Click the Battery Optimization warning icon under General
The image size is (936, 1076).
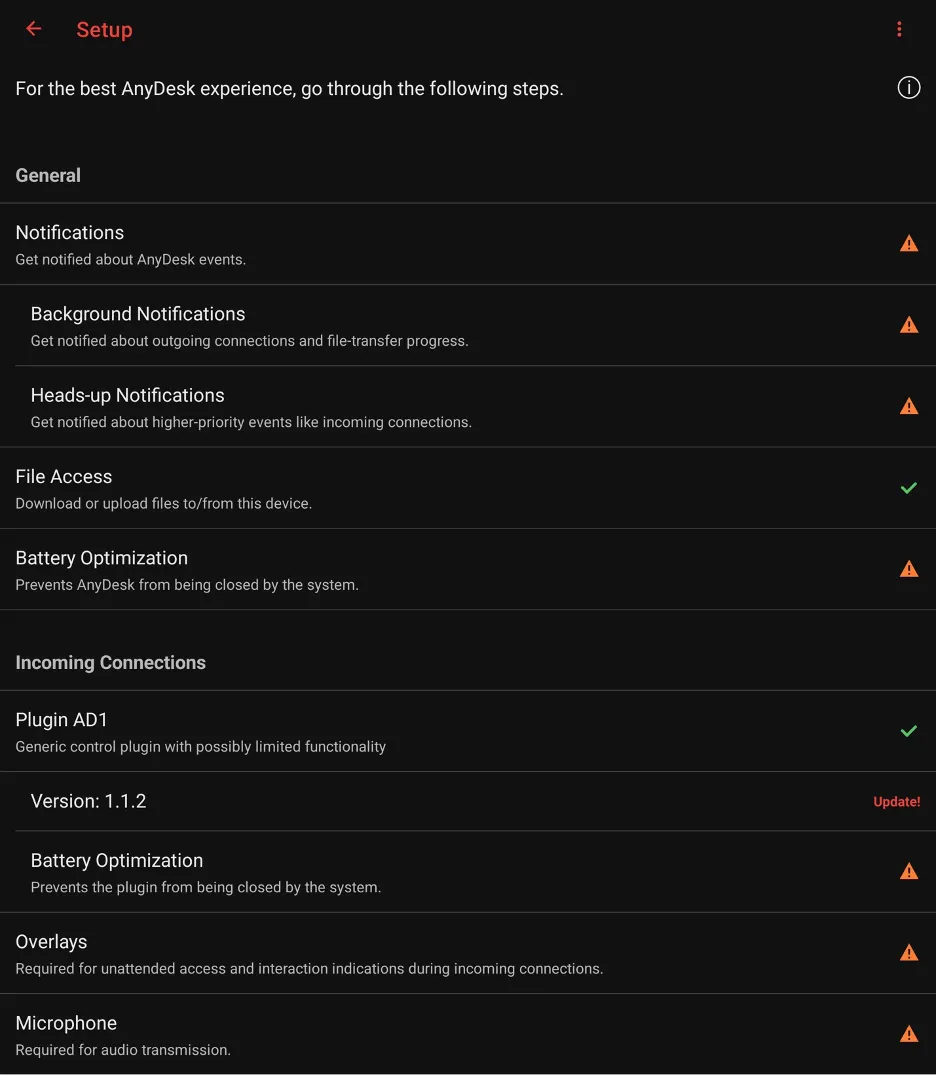tap(909, 569)
